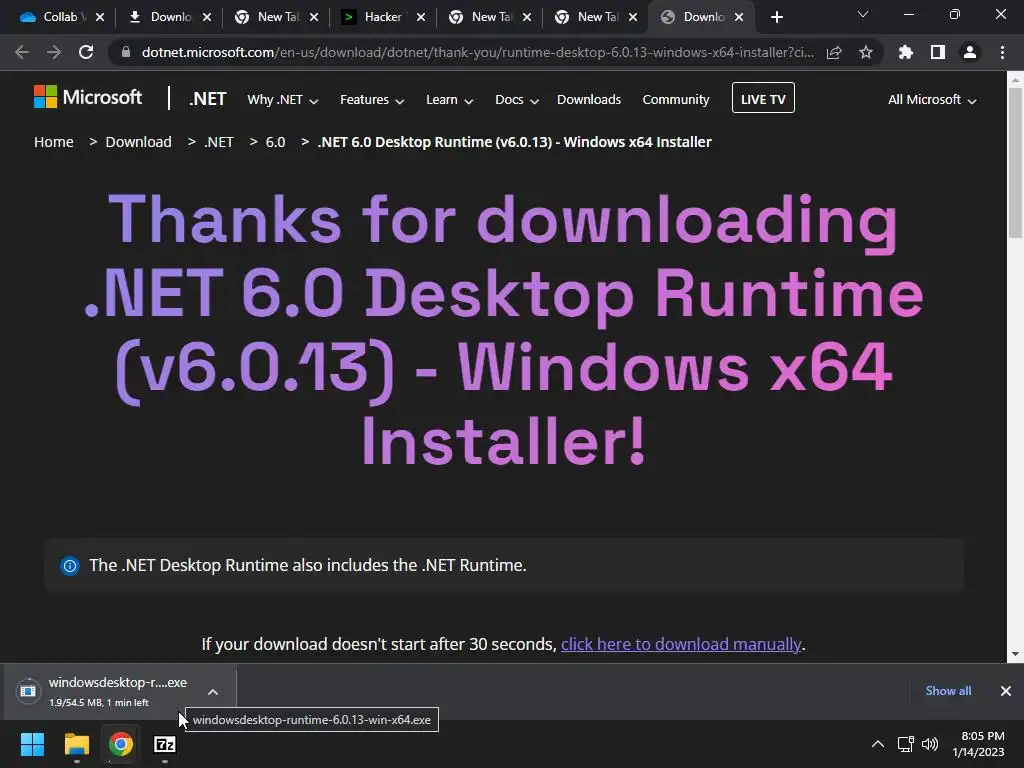
Task: Open the Windows Start menu
Action: (x=32, y=744)
